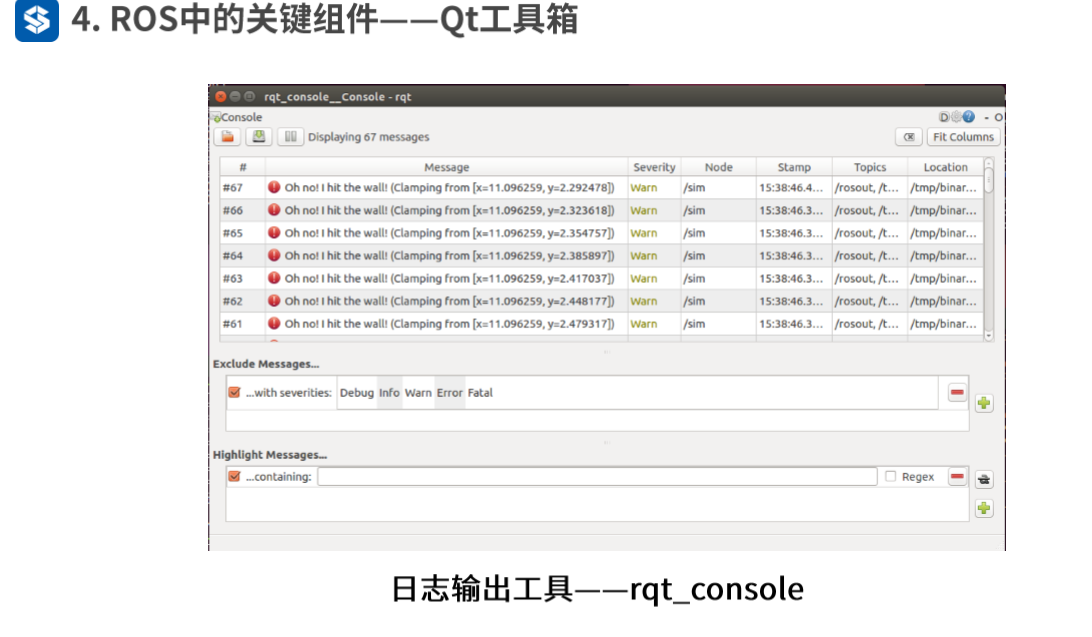Click the pause messages icon

coord(290,136)
